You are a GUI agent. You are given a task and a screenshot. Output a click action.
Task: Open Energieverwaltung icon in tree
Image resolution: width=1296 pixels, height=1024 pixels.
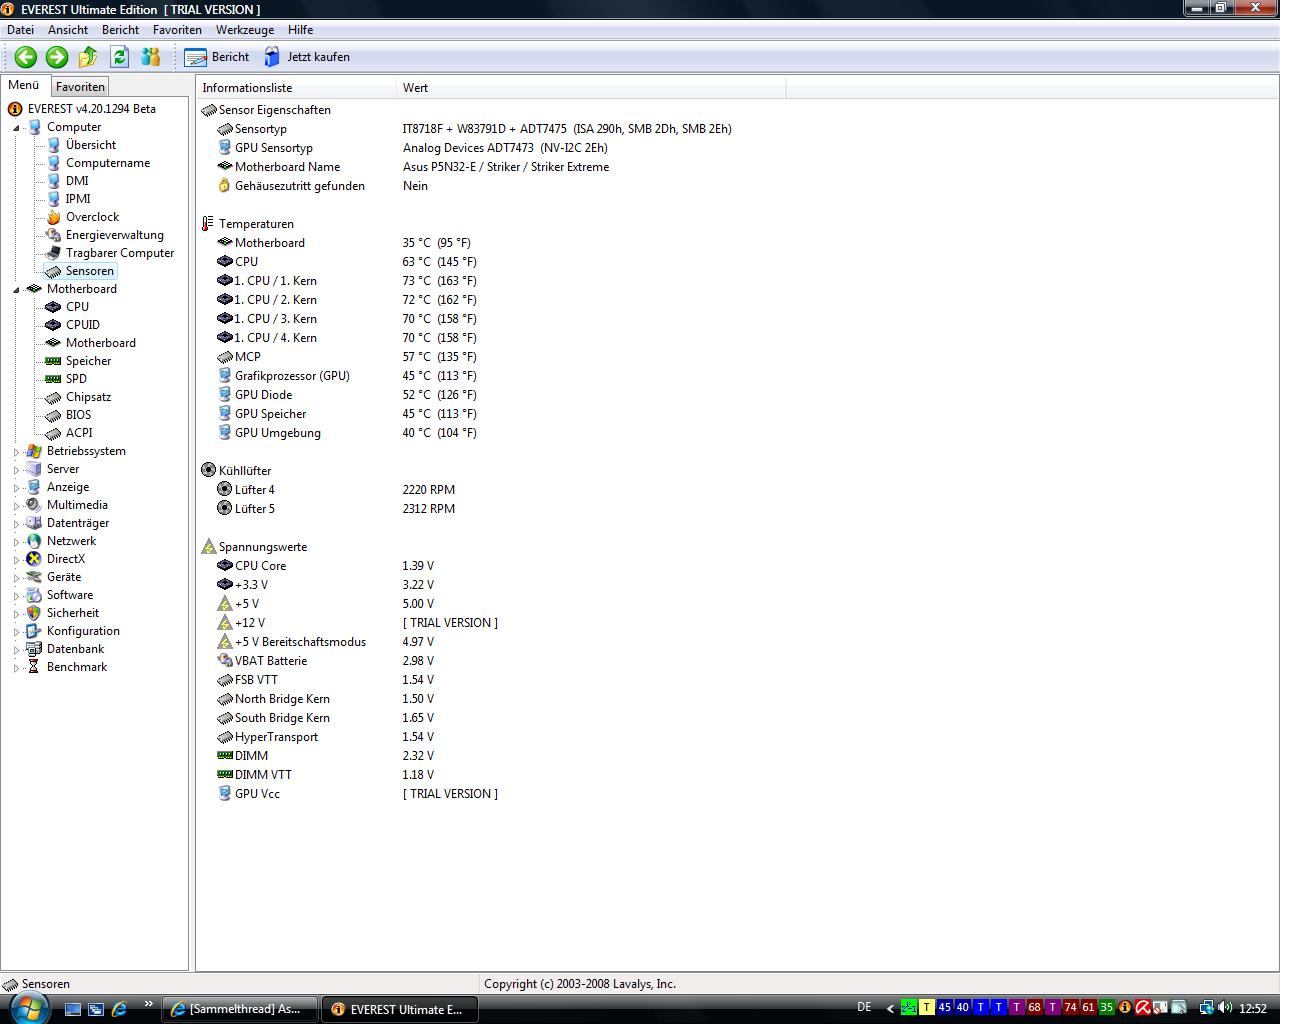click(x=54, y=235)
